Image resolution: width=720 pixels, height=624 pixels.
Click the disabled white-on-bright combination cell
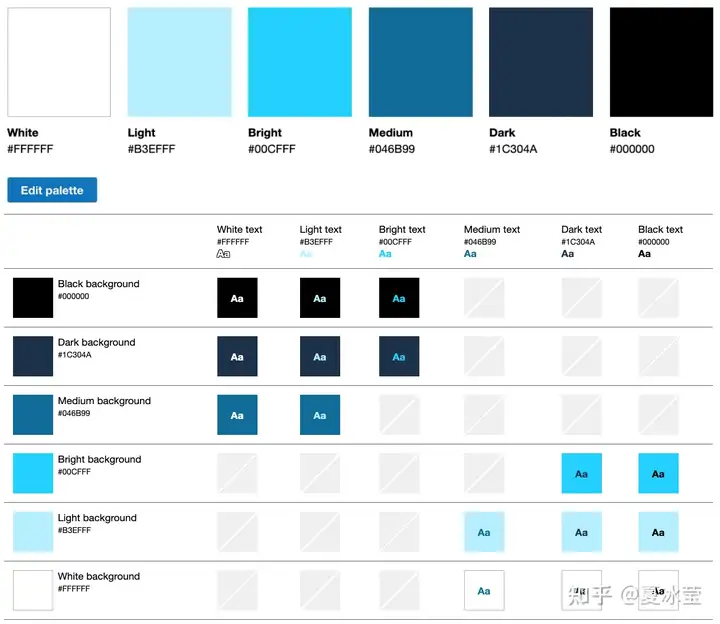237,473
